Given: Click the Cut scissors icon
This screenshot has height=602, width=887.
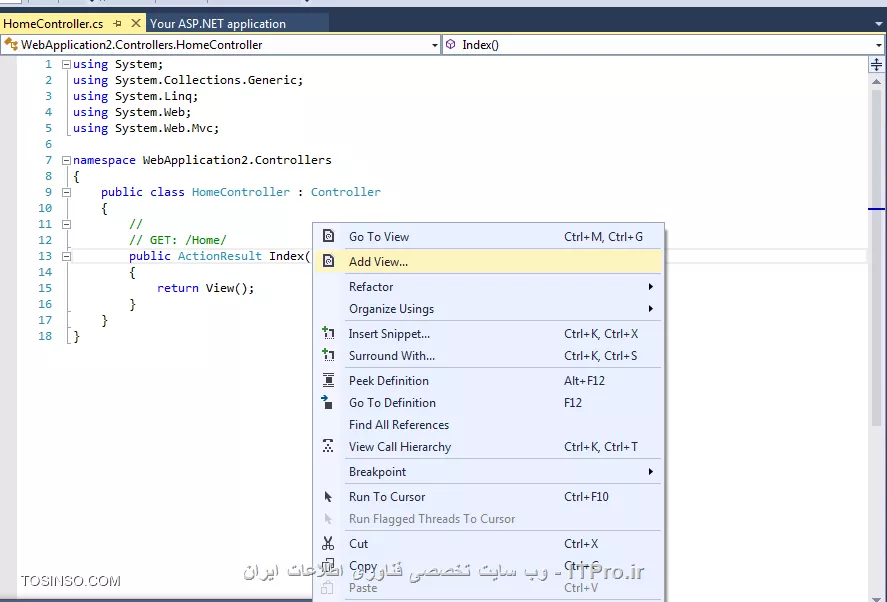Looking at the screenshot, I should pos(328,543).
